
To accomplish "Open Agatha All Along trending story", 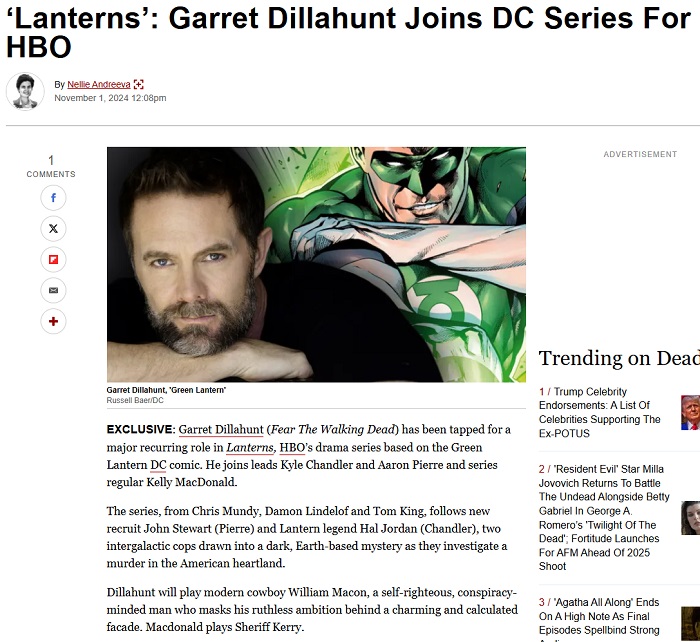I will tap(599, 619).
